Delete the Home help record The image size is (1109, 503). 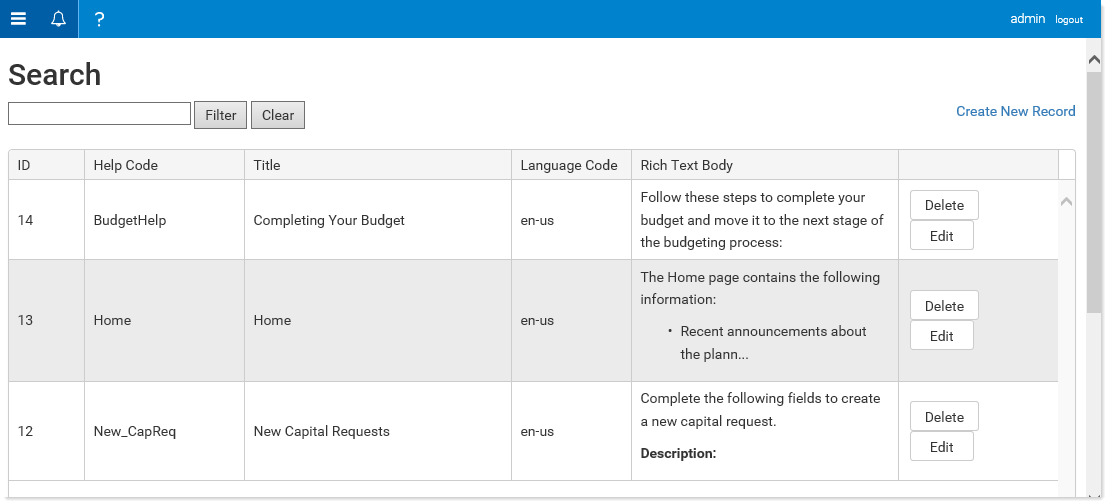click(944, 306)
